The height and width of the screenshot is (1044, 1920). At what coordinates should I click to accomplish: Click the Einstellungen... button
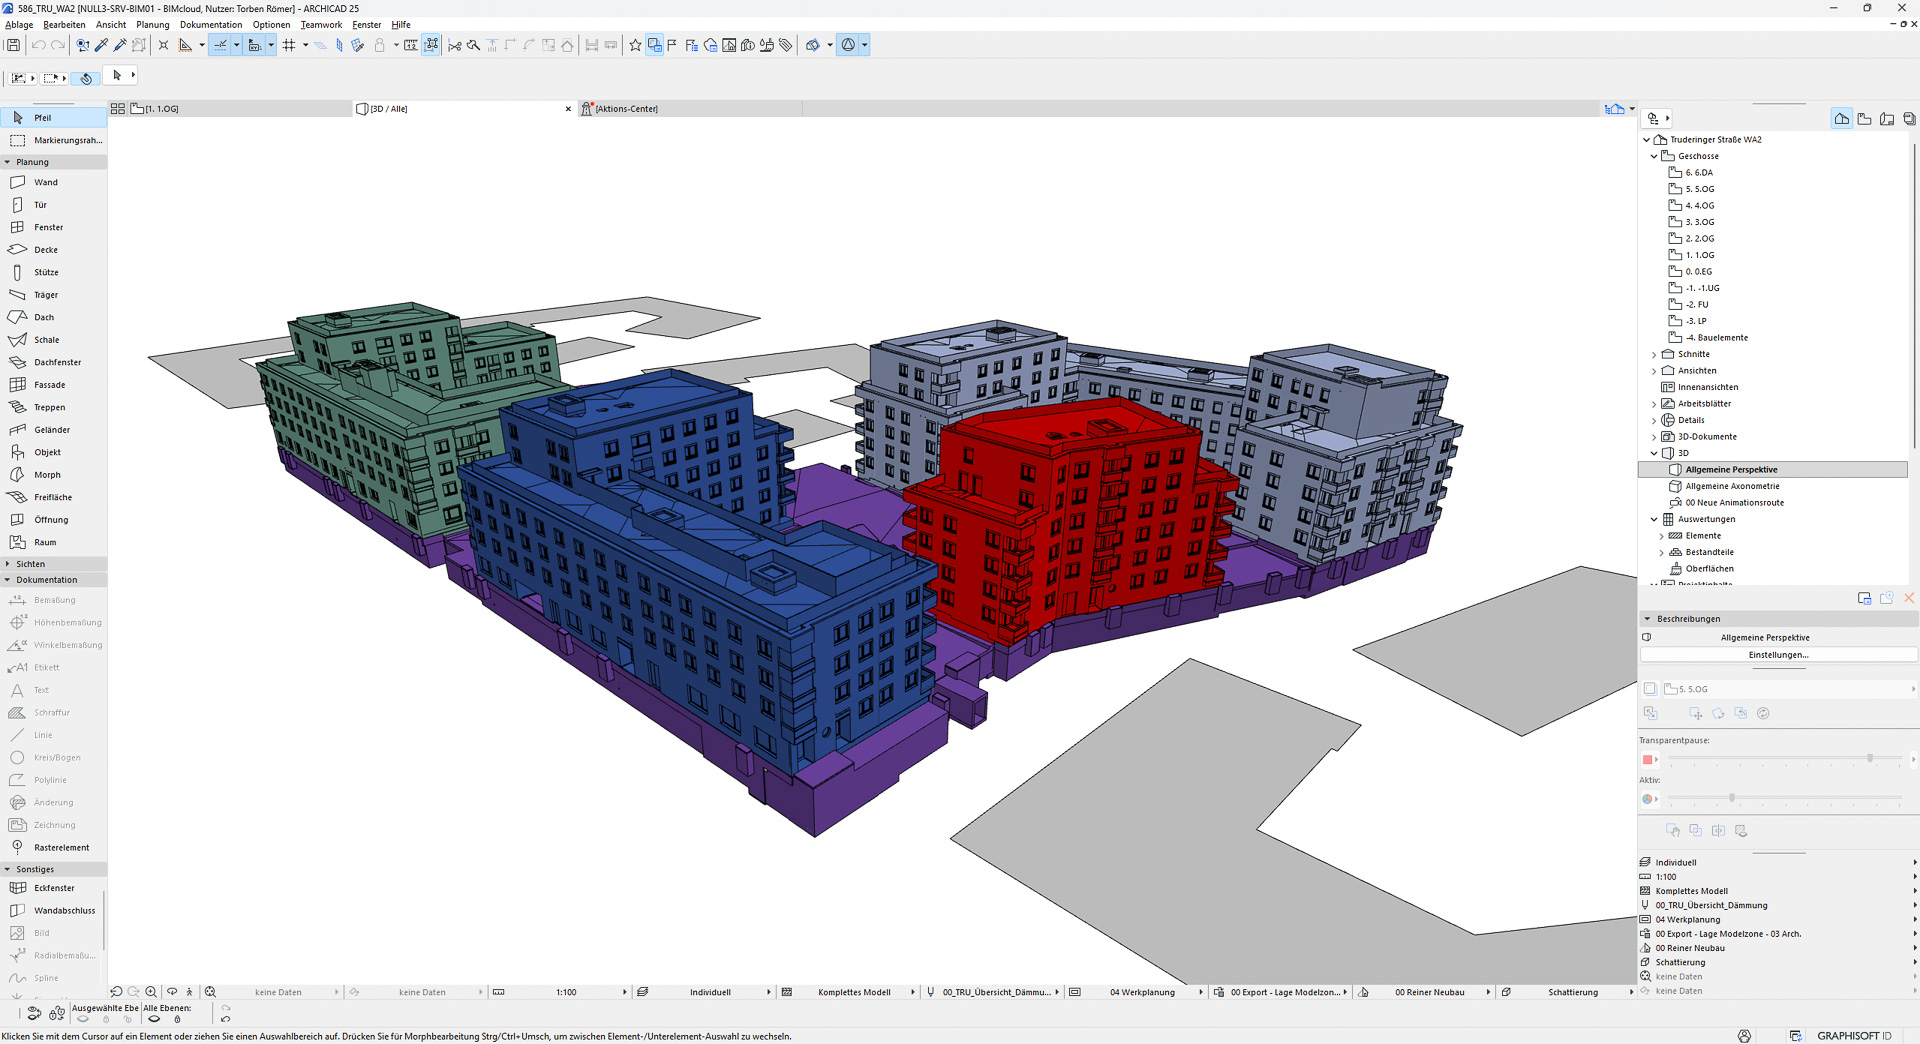pyautogui.click(x=1777, y=655)
